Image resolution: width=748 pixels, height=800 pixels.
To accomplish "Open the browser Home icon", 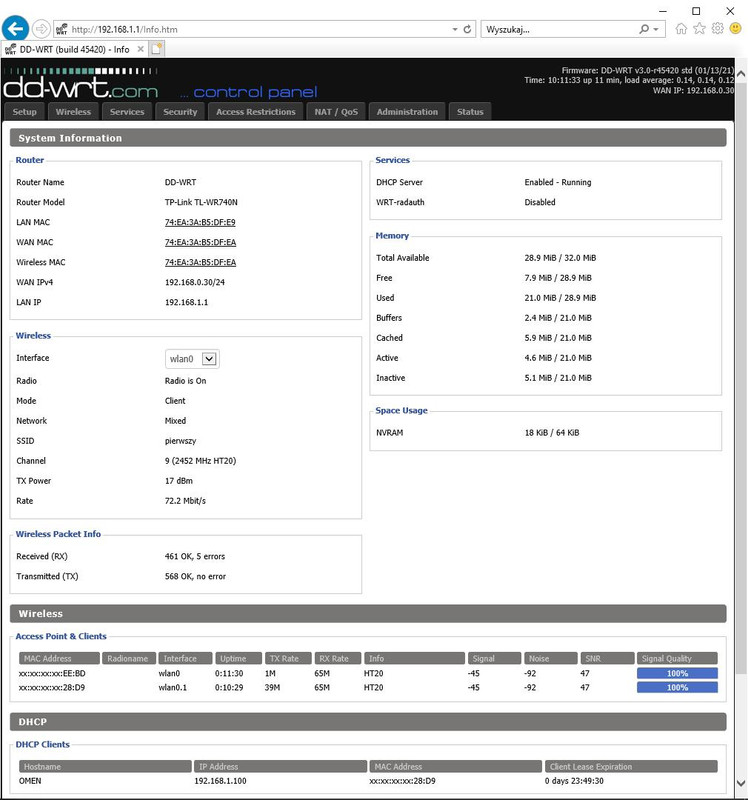I will [681, 29].
